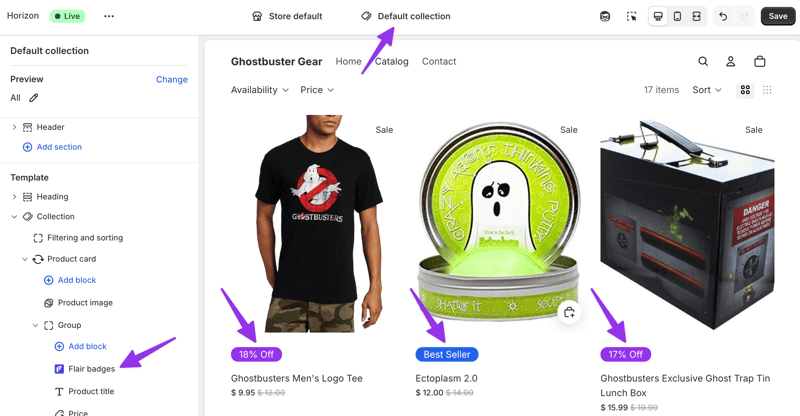Open the Availability filter dropdown
Image resolution: width=800 pixels, height=416 pixels.
click(259, 90)
